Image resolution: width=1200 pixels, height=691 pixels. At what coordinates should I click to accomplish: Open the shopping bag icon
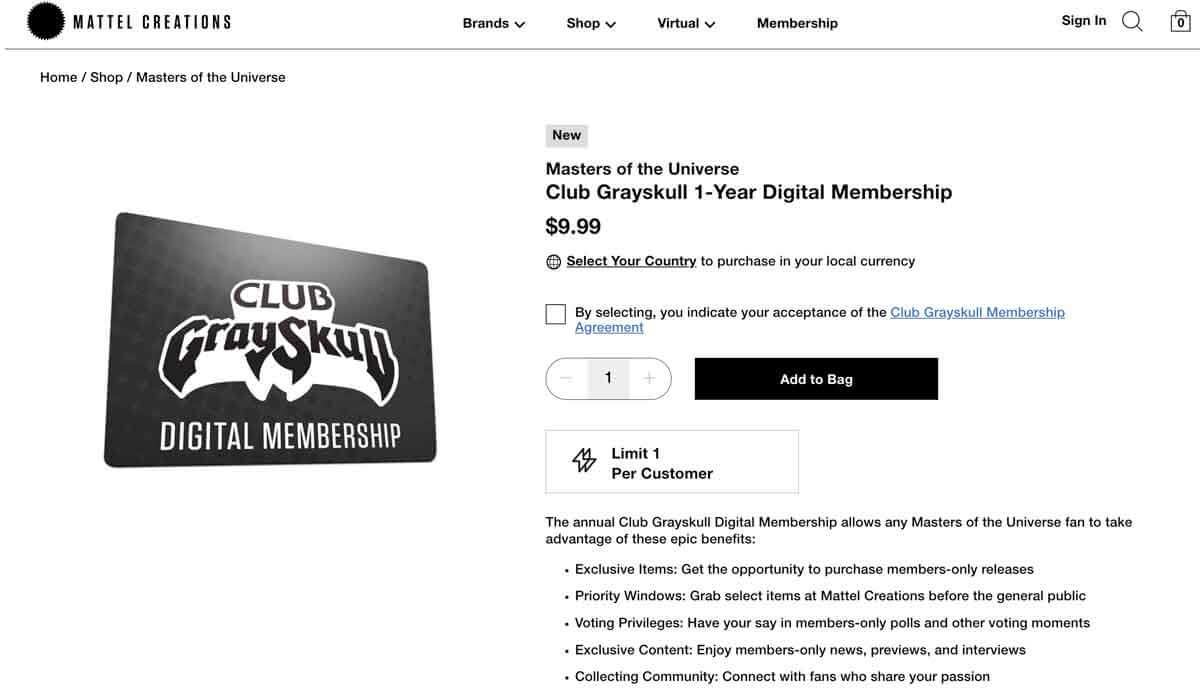[1180, 21]
